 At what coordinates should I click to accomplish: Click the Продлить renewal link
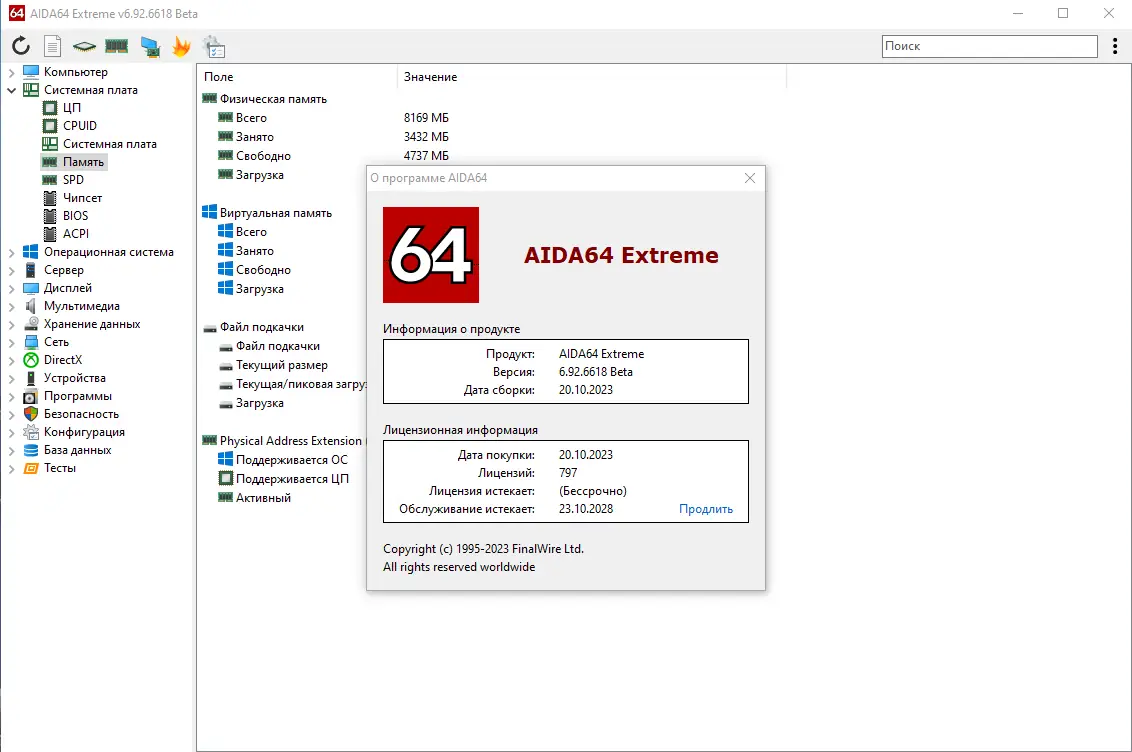pyautogui.click(x=705, y=509)
